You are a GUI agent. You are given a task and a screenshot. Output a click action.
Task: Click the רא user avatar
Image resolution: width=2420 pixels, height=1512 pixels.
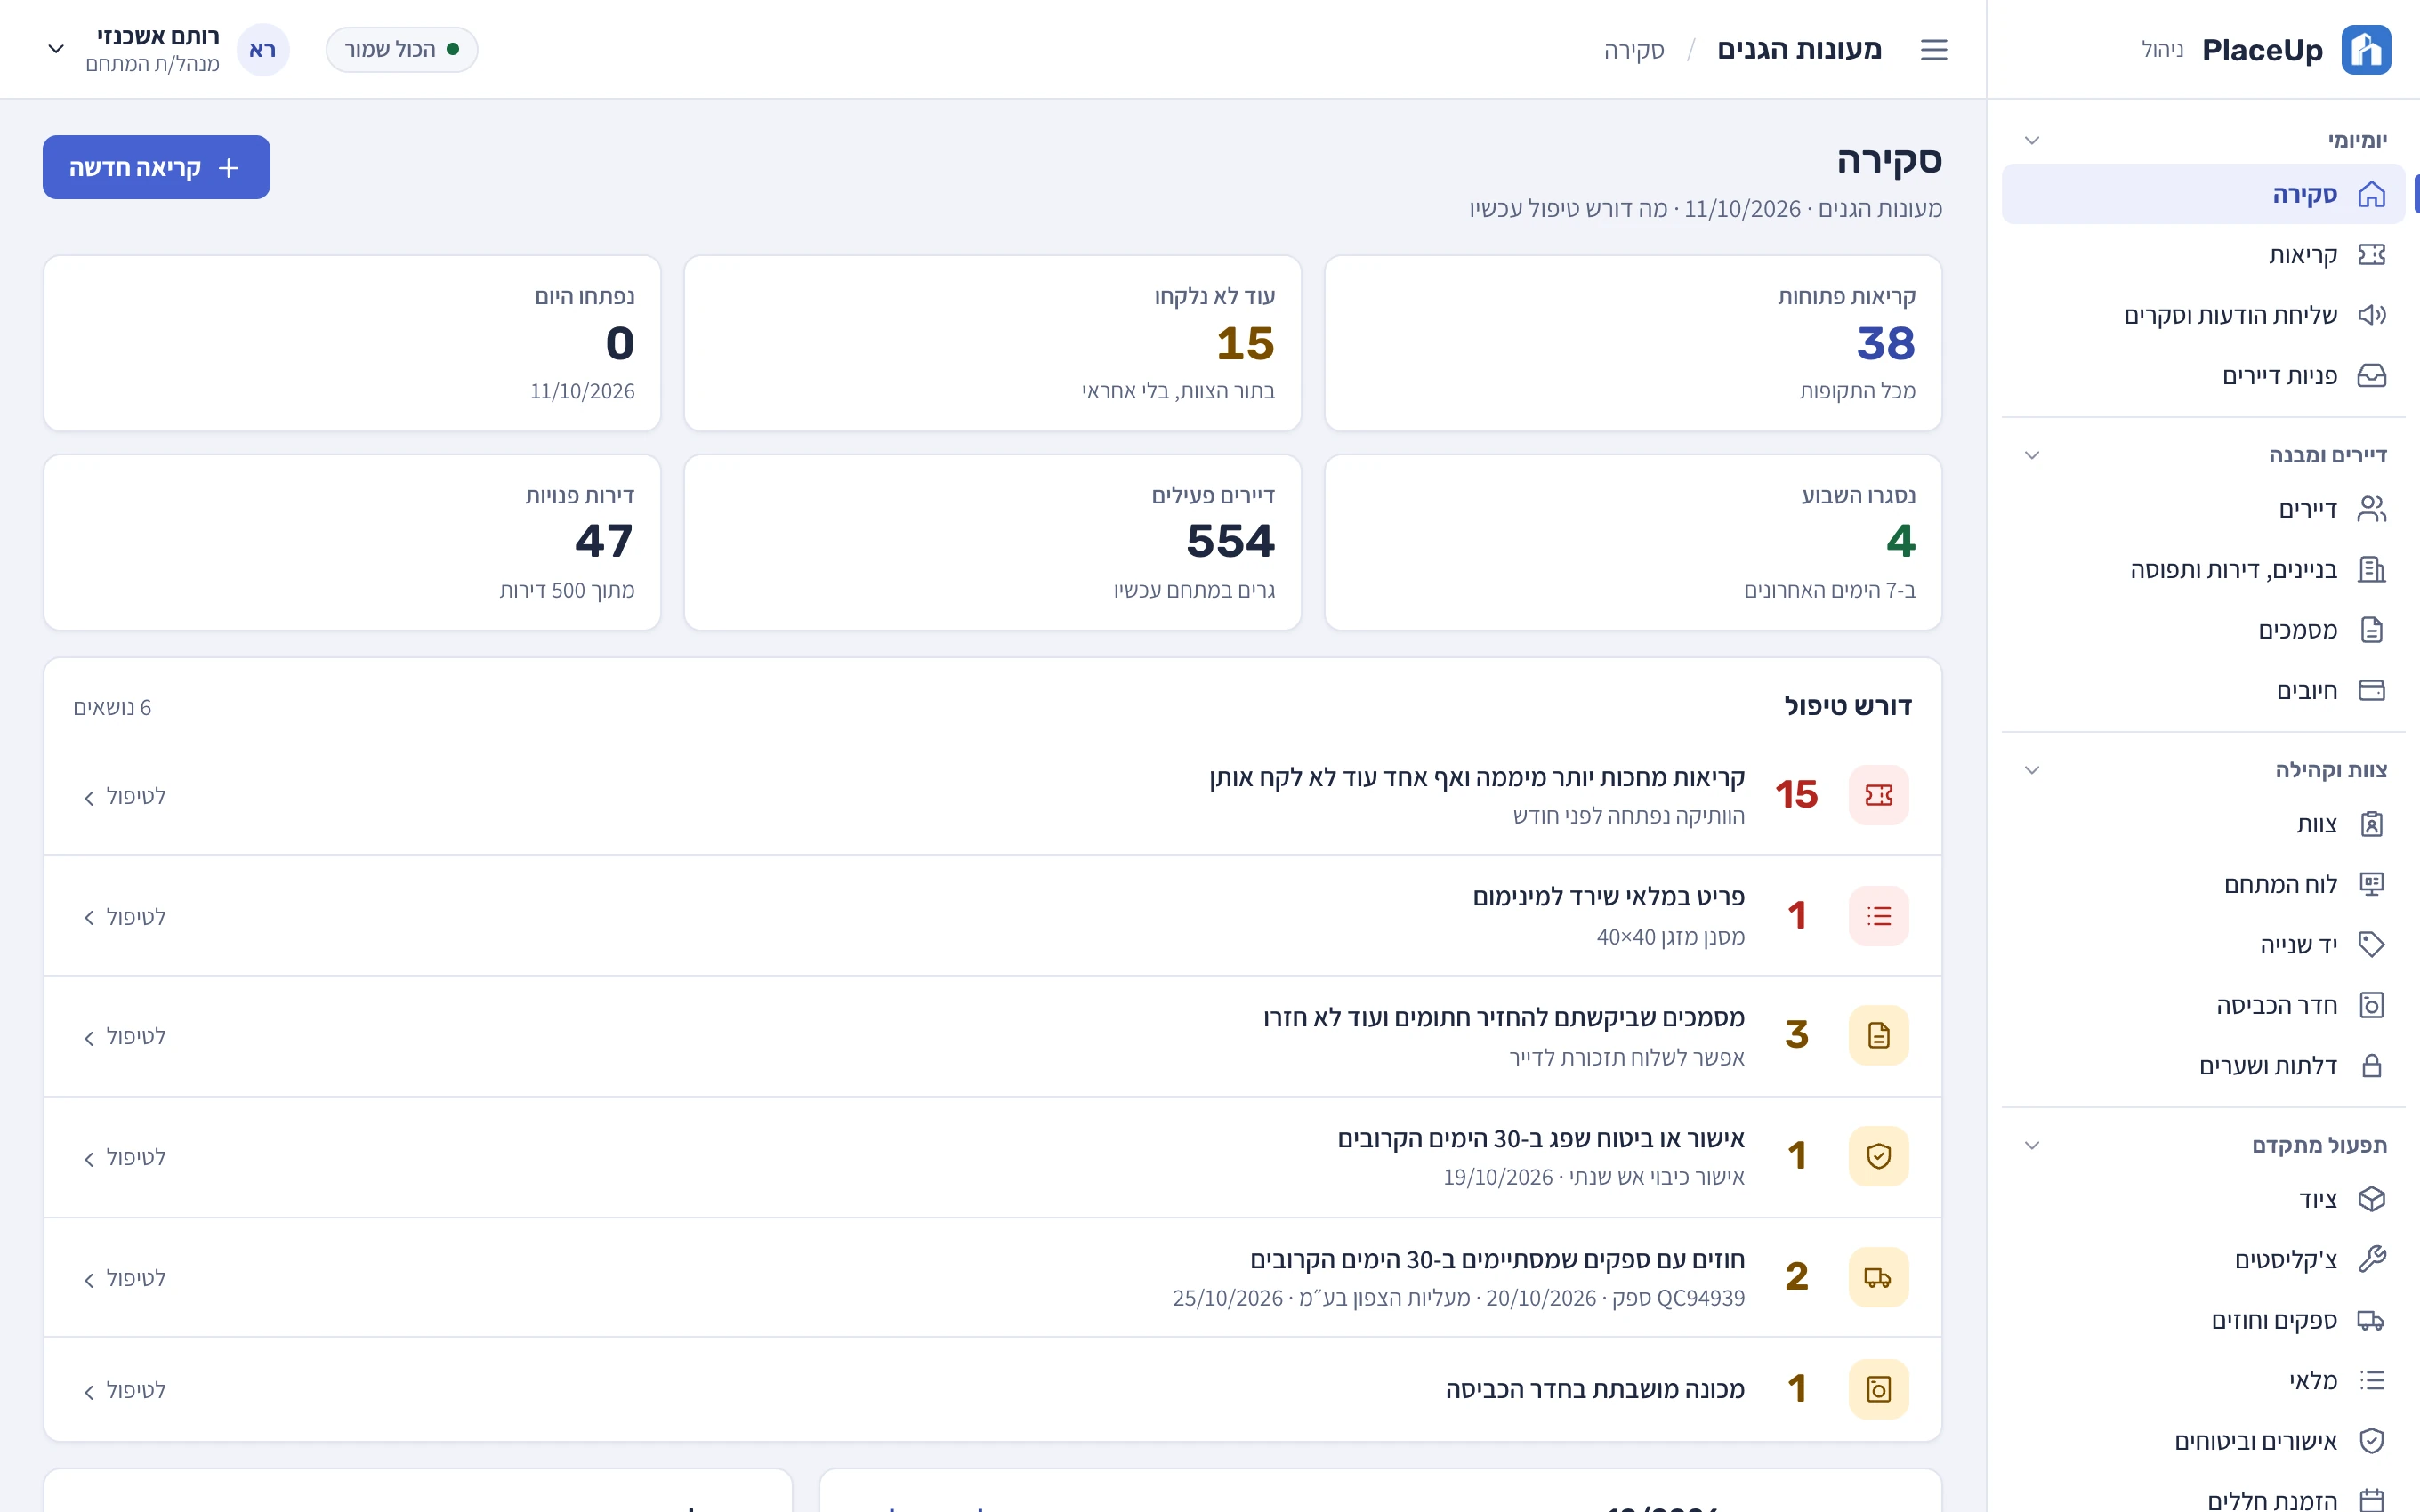pos(263,49)
